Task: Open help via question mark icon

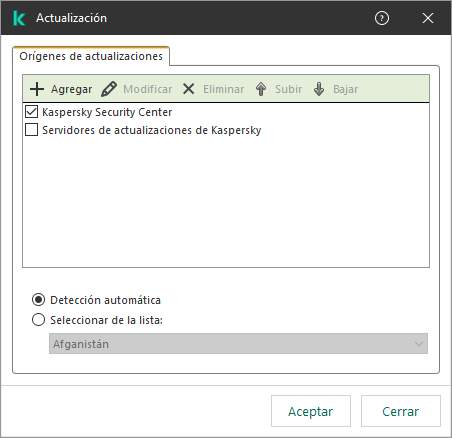Action: point(382,18)
